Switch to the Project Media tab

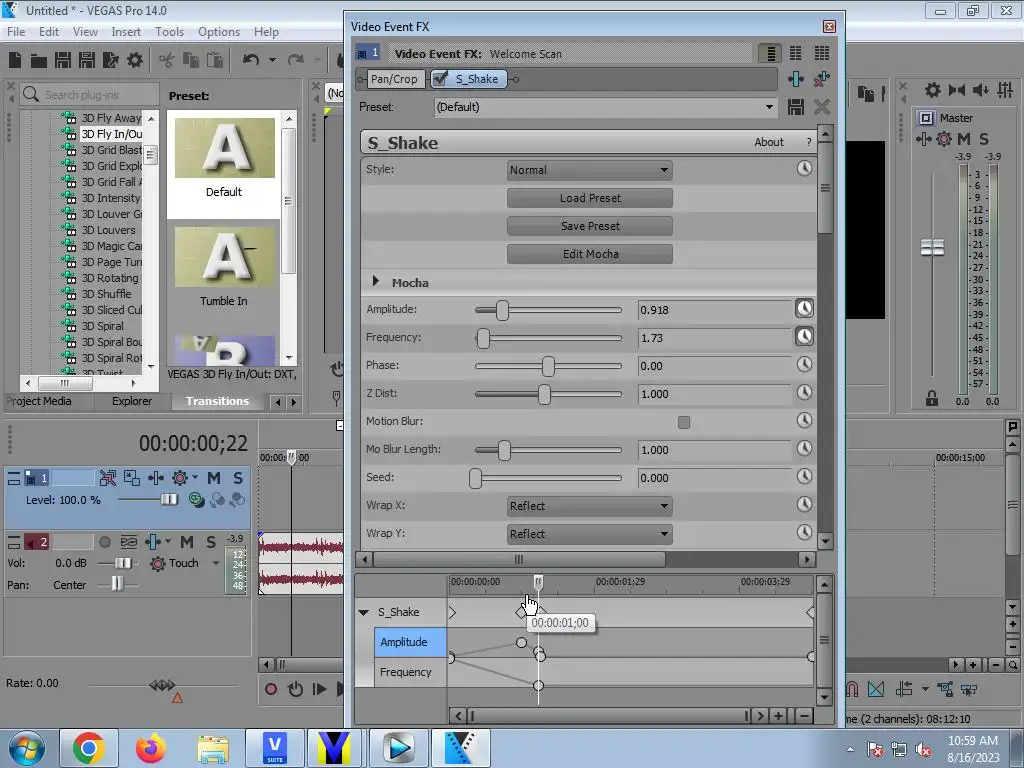39,401
